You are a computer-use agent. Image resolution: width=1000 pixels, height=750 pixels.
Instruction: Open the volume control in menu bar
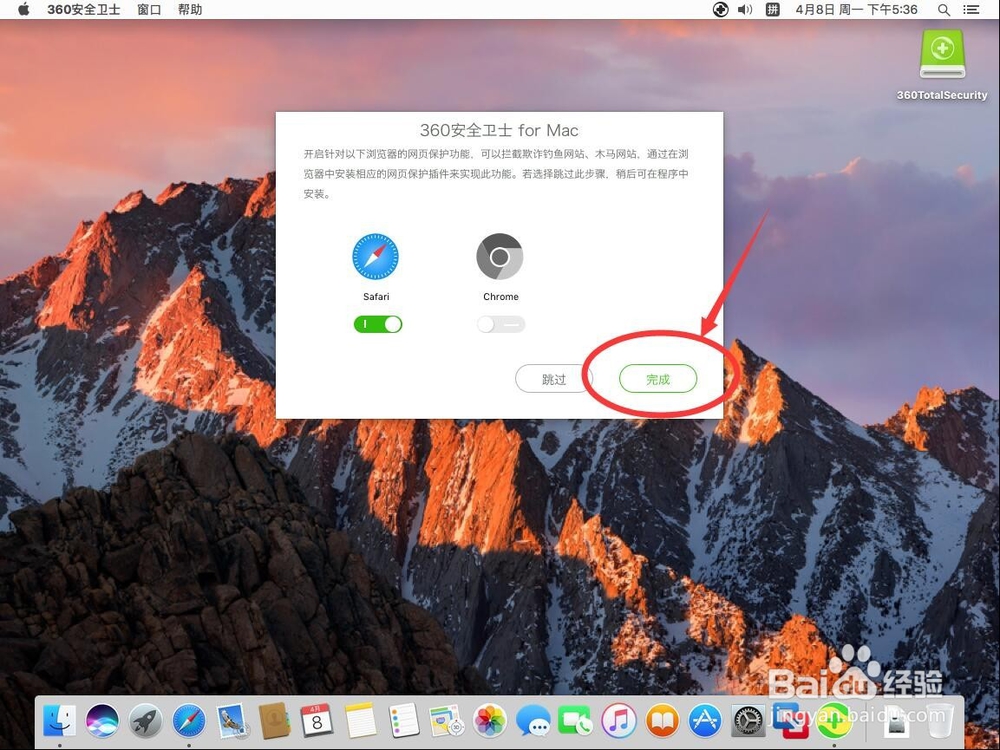(x=745, y=10)
